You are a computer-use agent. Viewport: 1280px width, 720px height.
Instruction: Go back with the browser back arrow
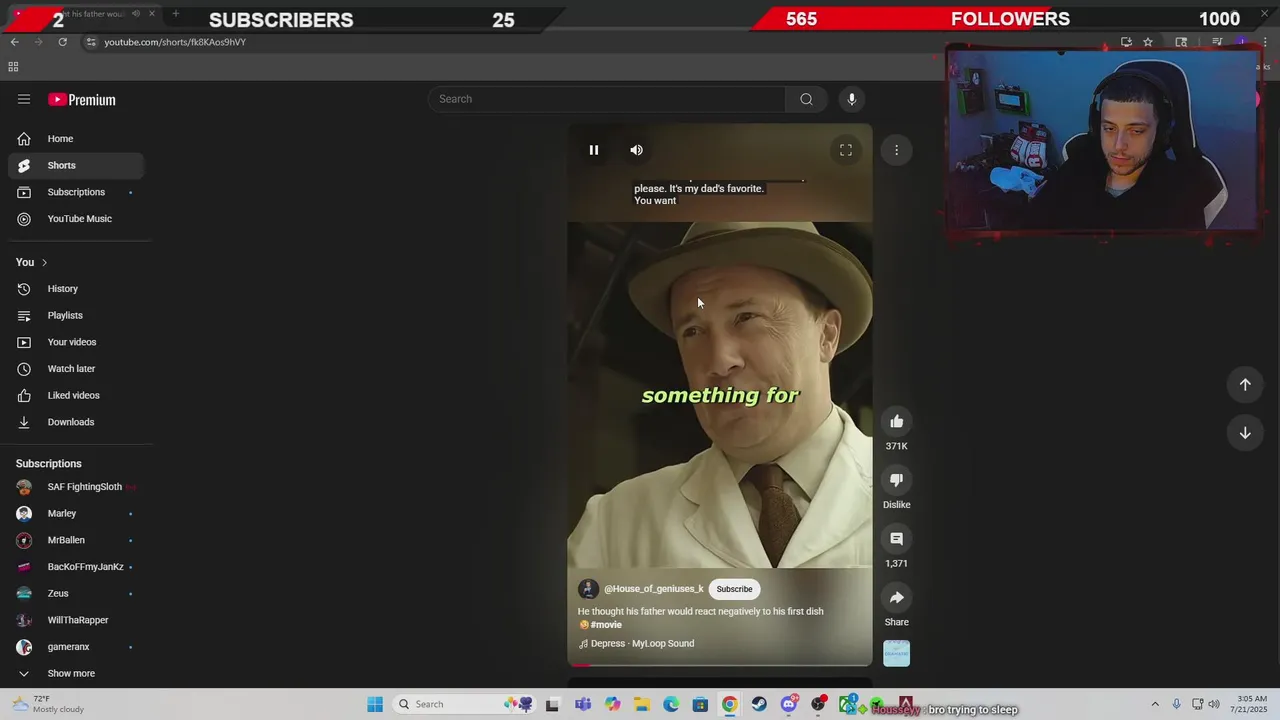pos(14,42)
